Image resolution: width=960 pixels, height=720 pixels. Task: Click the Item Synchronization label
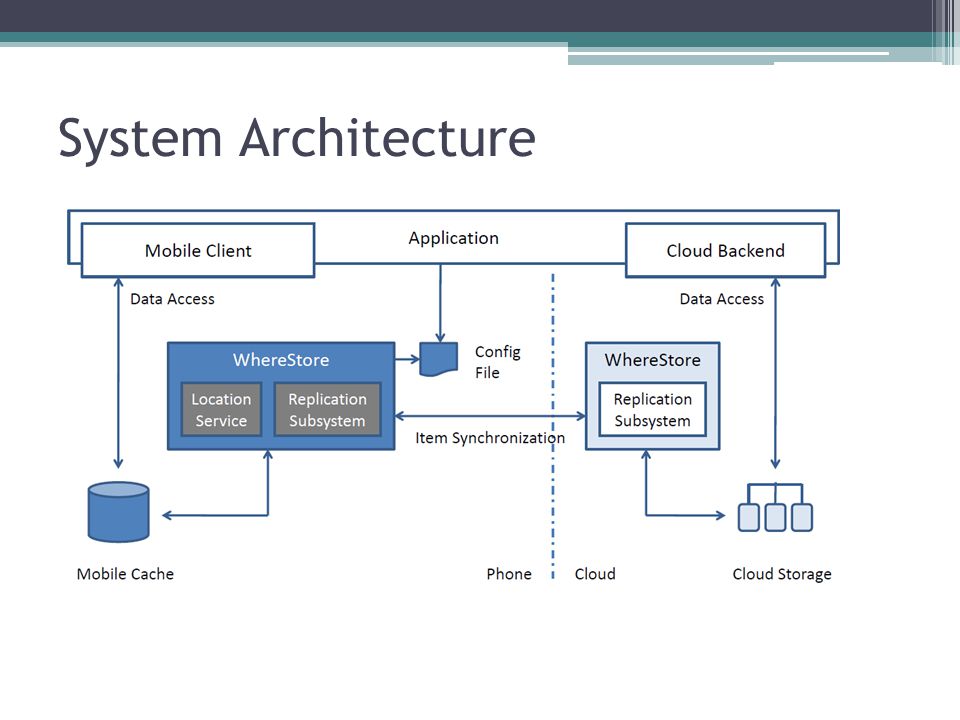pos(490,438)
